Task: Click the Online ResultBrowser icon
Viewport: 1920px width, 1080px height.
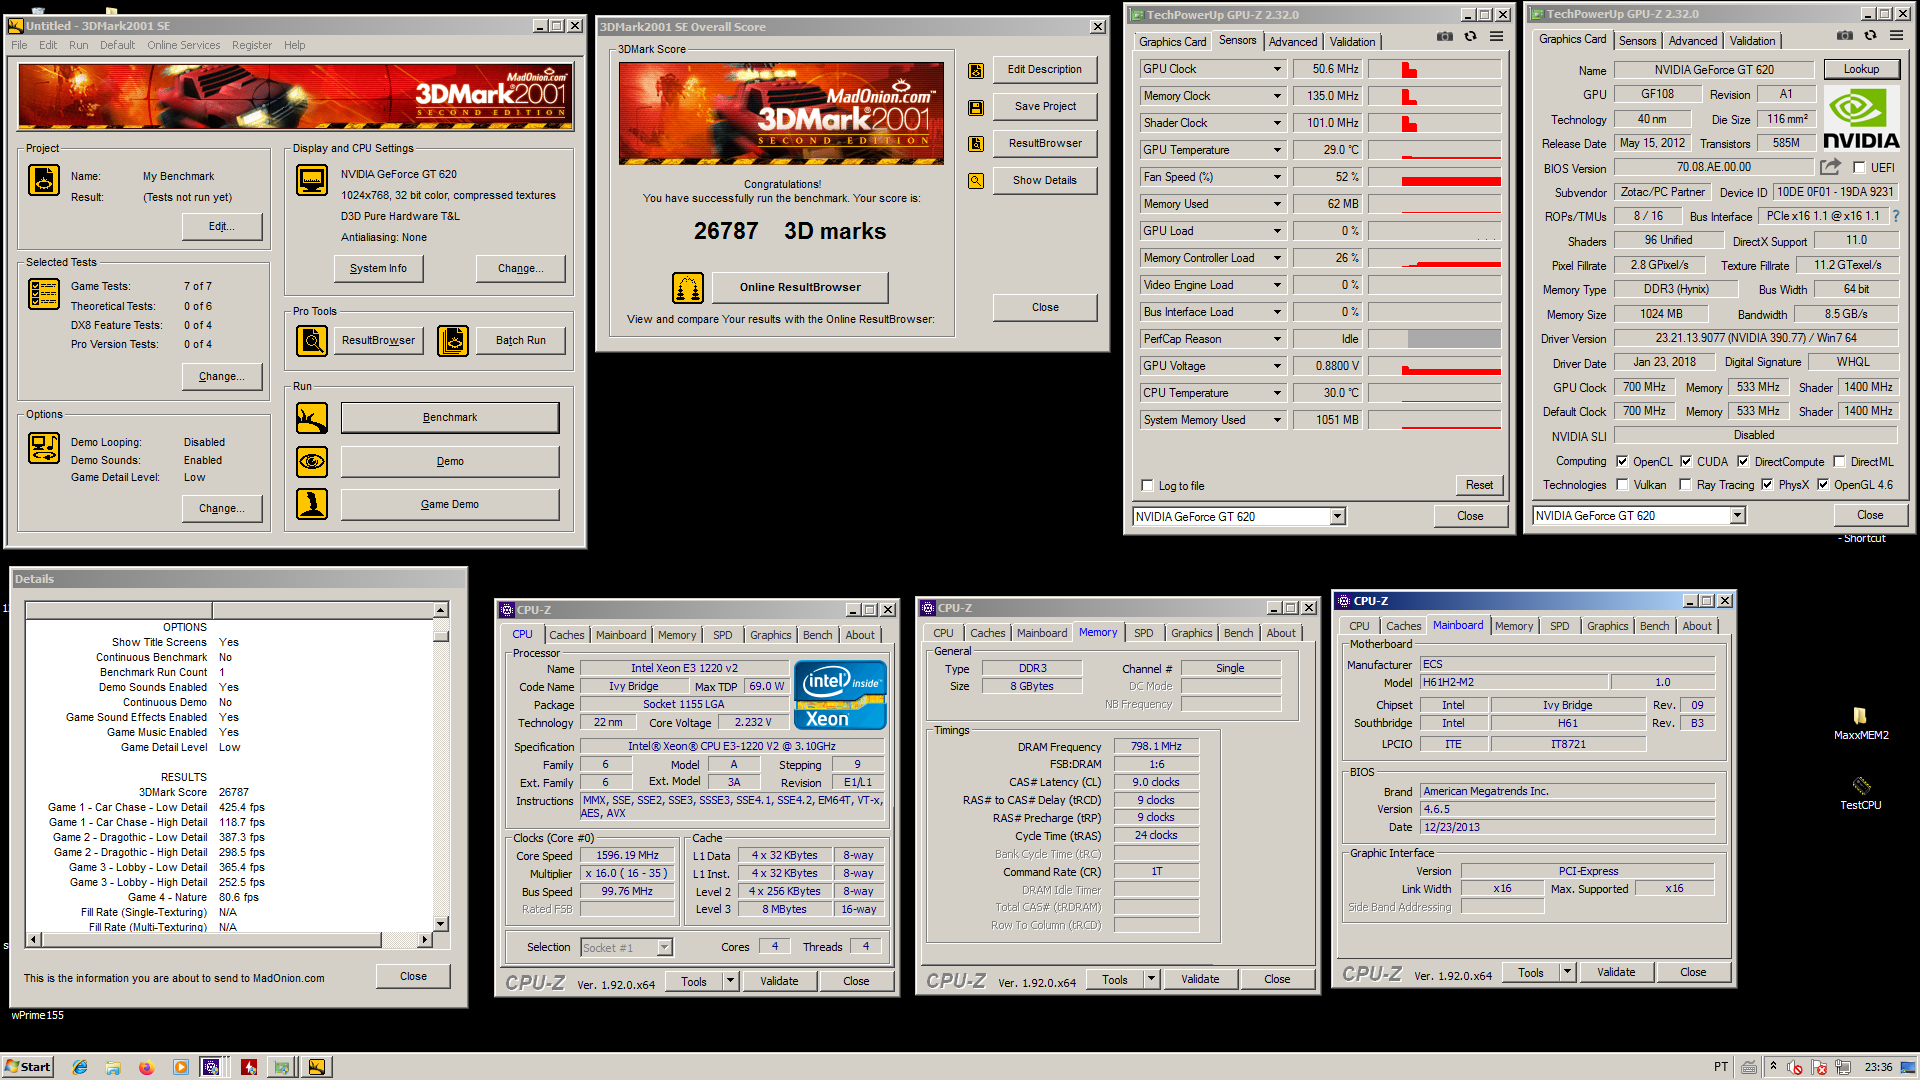Action: click(688, 288)
